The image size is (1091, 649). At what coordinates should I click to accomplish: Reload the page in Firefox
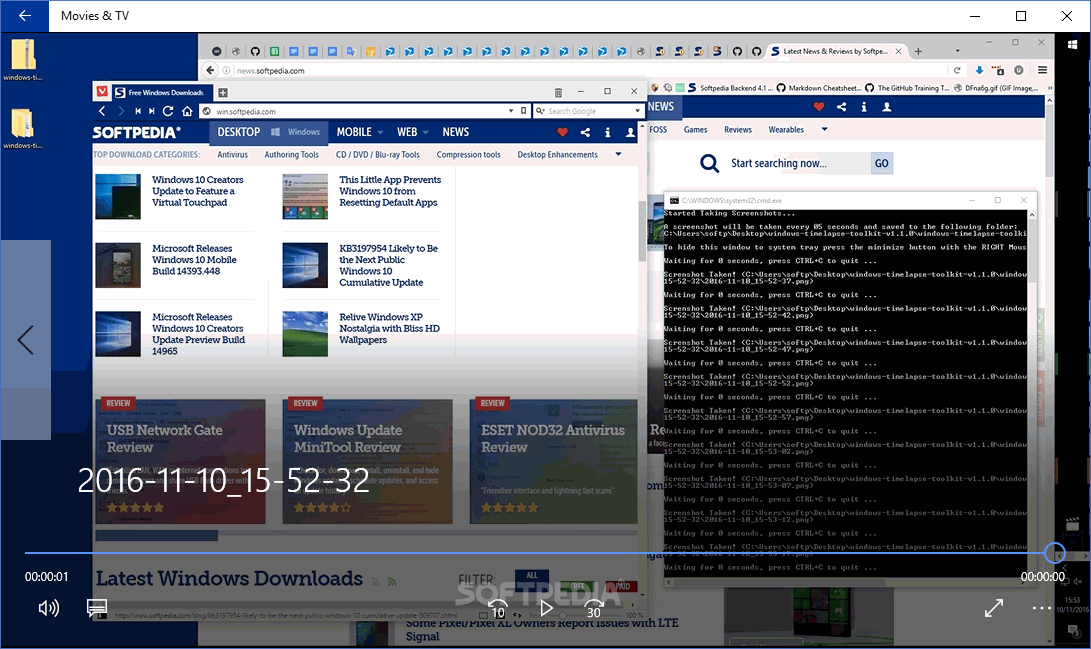957,70
